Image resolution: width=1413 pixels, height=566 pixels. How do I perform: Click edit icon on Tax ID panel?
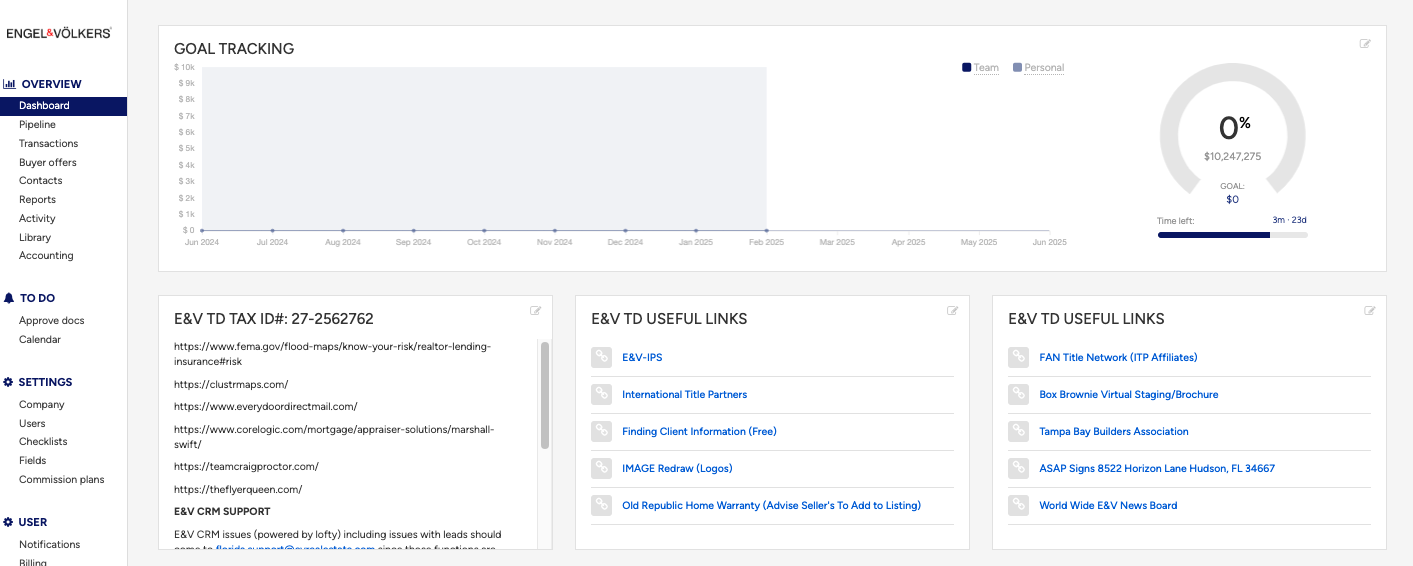536,311
